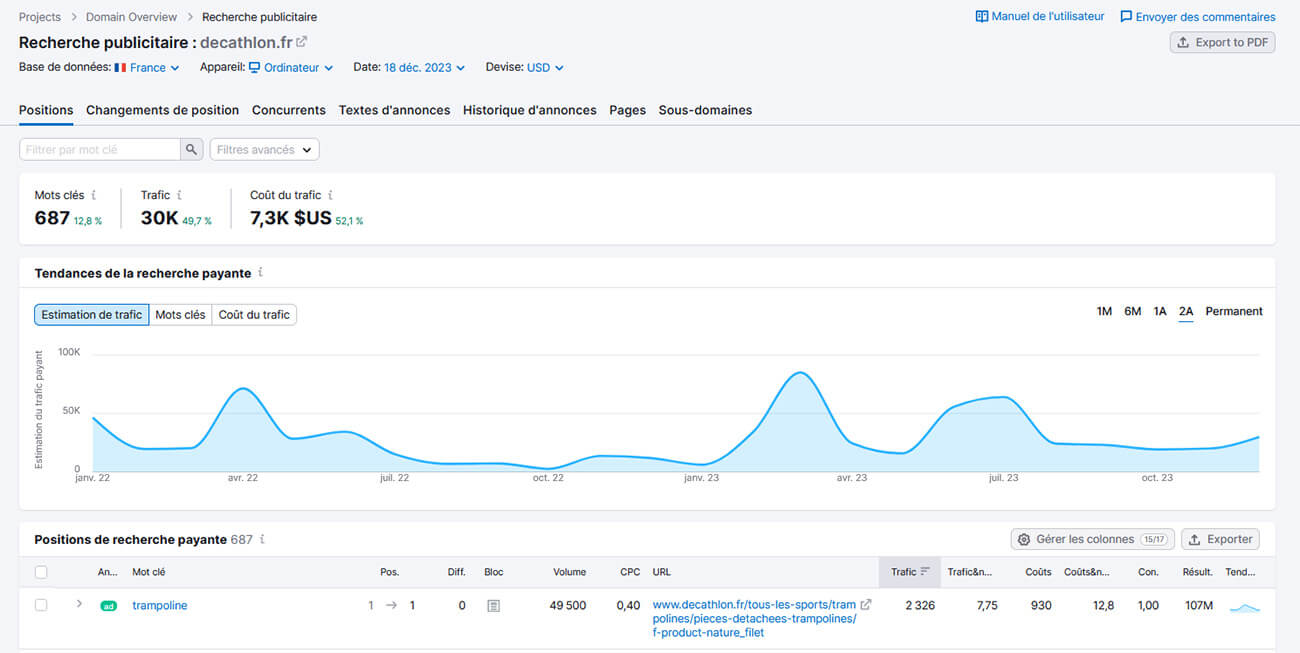
Task: Set chart range to 1M
Action: click(1104, 311)
